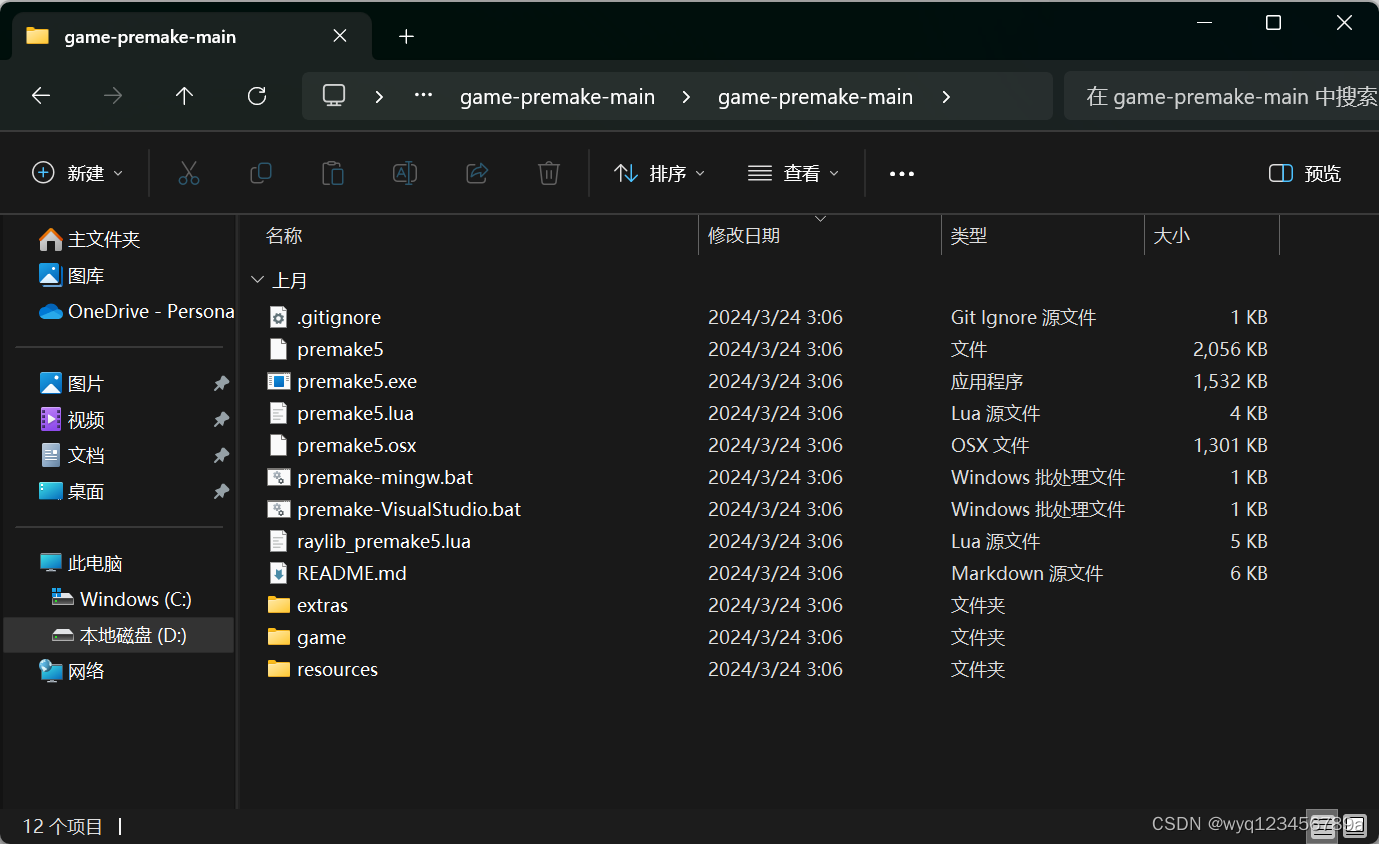This screenshot has width=1379, height=844.
Task: Unpin 桌面 from quick access
Action: coord(221,492)
